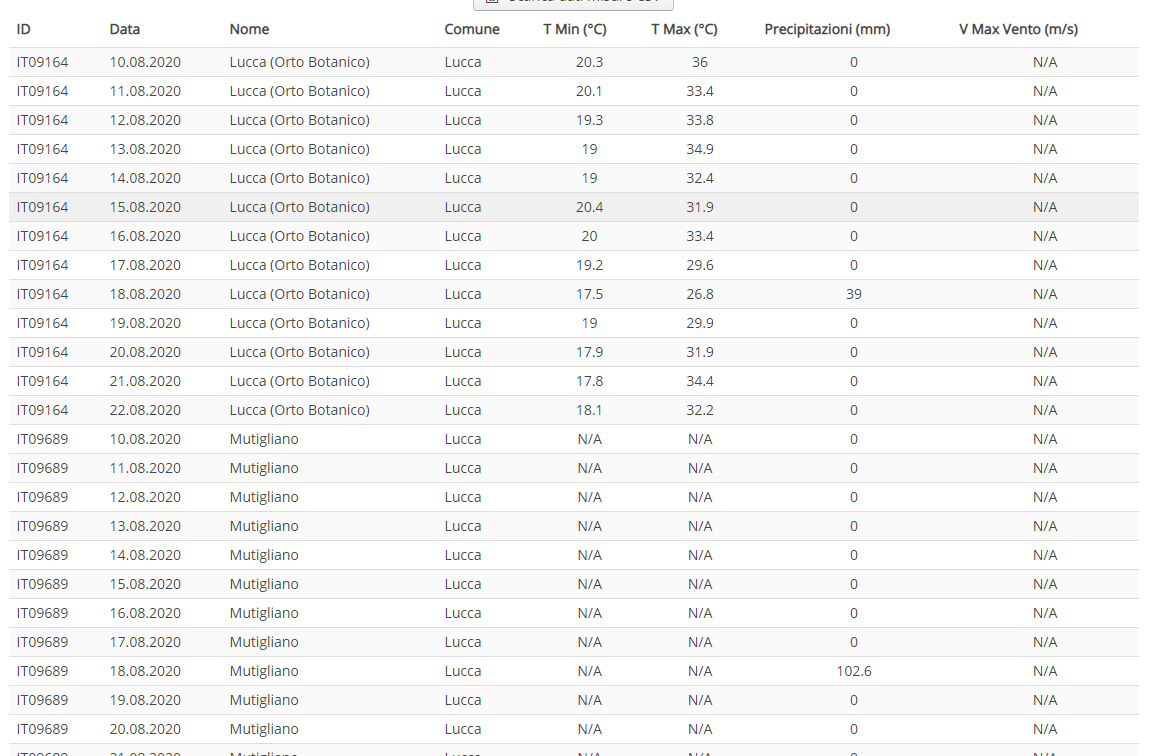Click wind N/A in Orto Botanico 17.08.2020 row
This screenshot has height=756, width=1167.
(1045, 265)
